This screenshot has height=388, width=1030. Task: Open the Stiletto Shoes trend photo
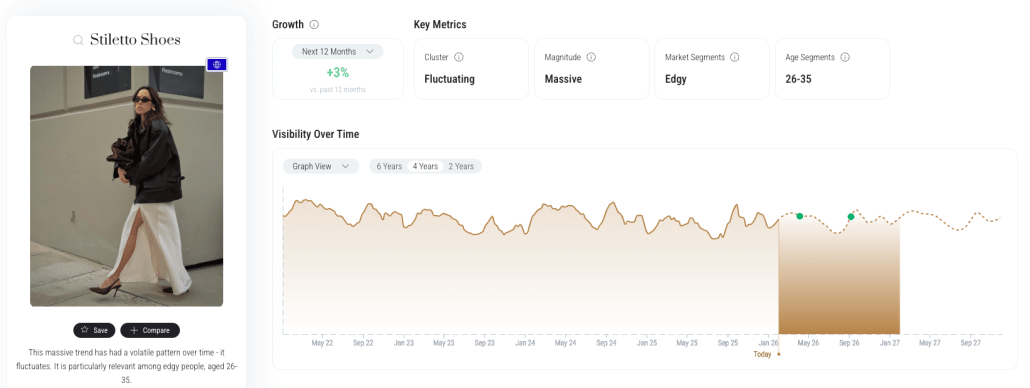pos(126,186)
